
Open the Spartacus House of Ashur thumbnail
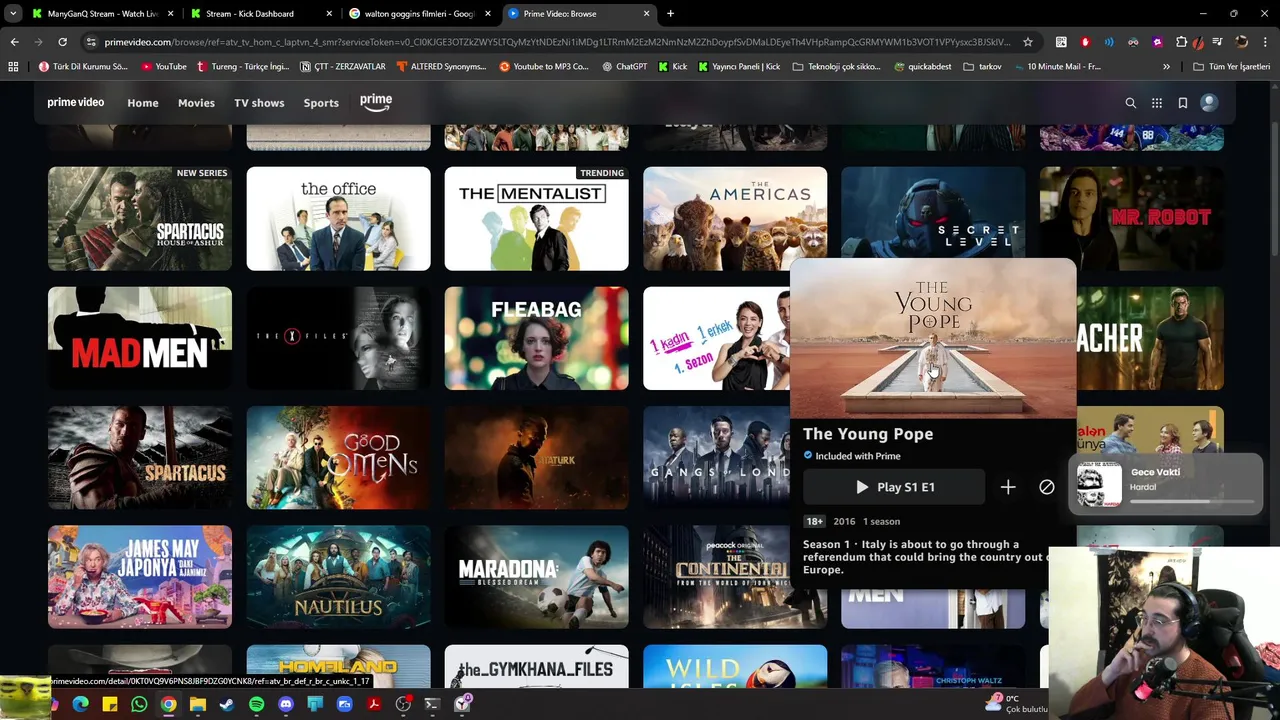[140, 219]
